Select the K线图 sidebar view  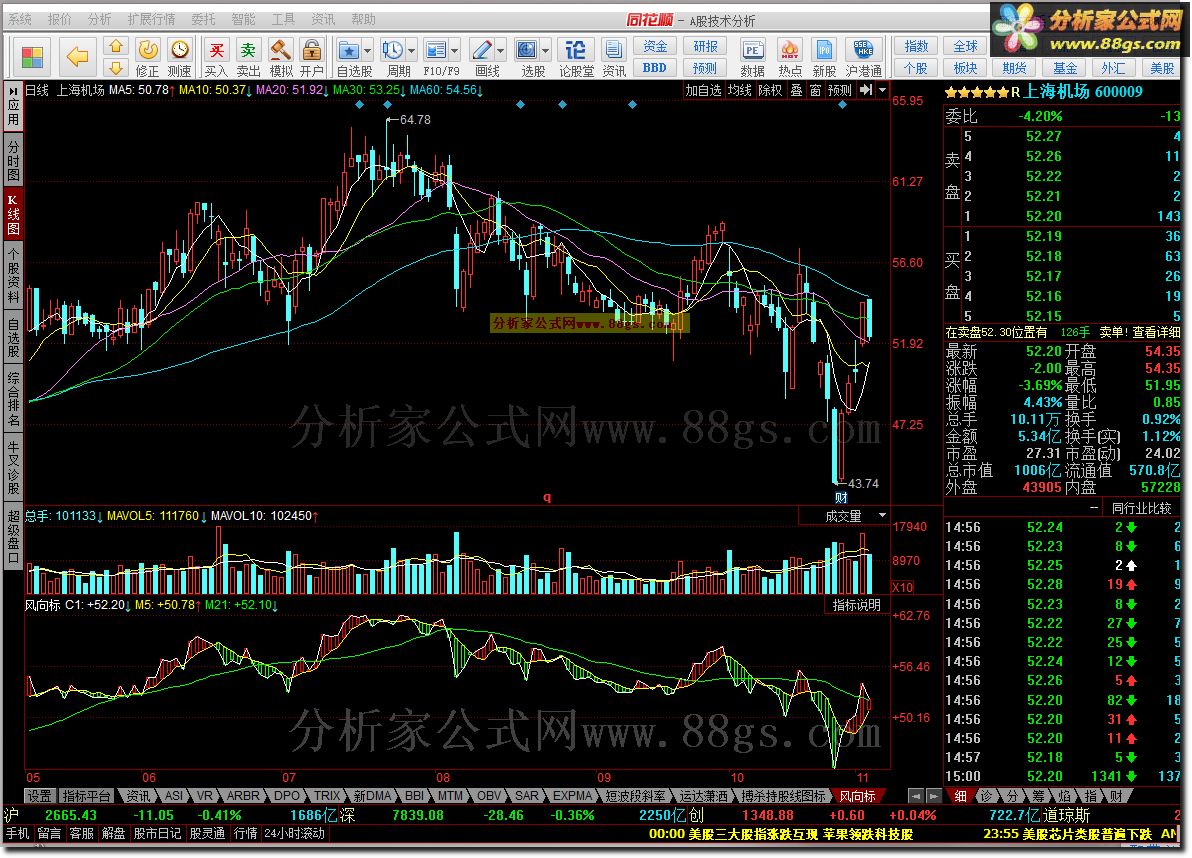click(x=13, y=214)
